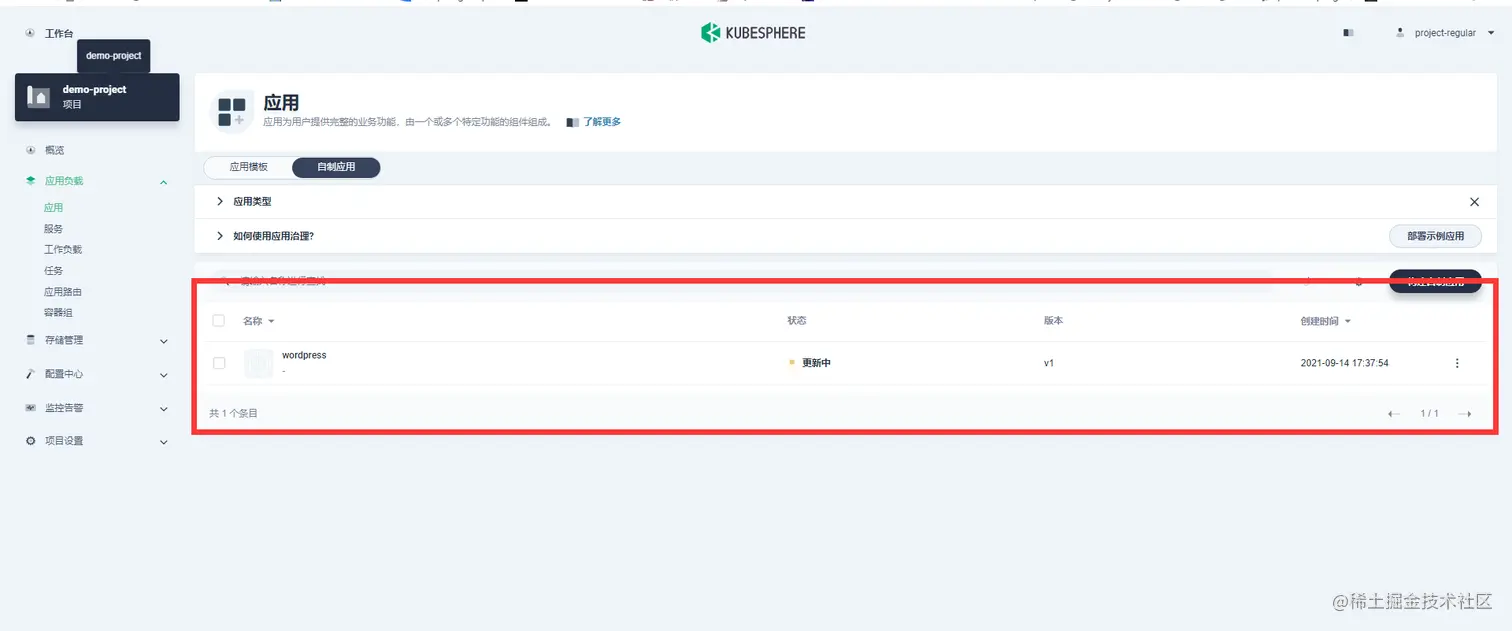This screenshot has width=1512, height=631.
Task: Collapse the 应用负载 menu chevron
Action: pos(164,182)
